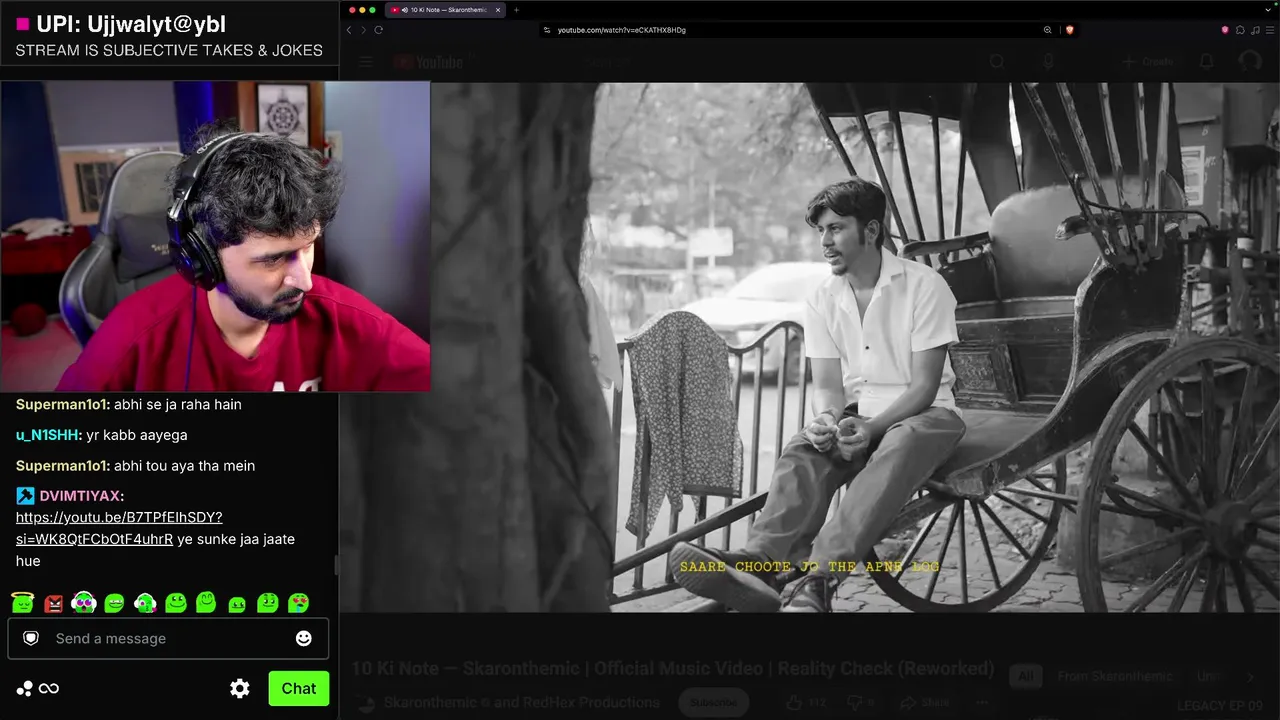Viewport: 1280px width, 720px height.
Task: Dislike the 10 Ki Note video
Action: [x=860, y=703]
